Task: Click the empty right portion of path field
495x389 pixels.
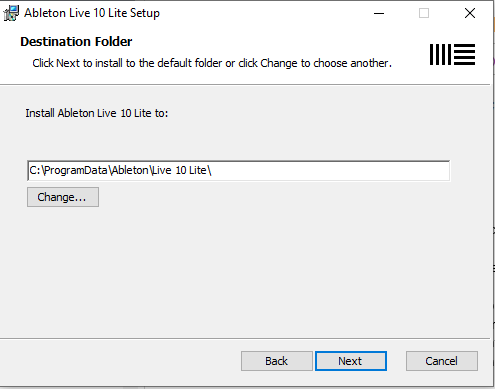Action: coord(330,171)
